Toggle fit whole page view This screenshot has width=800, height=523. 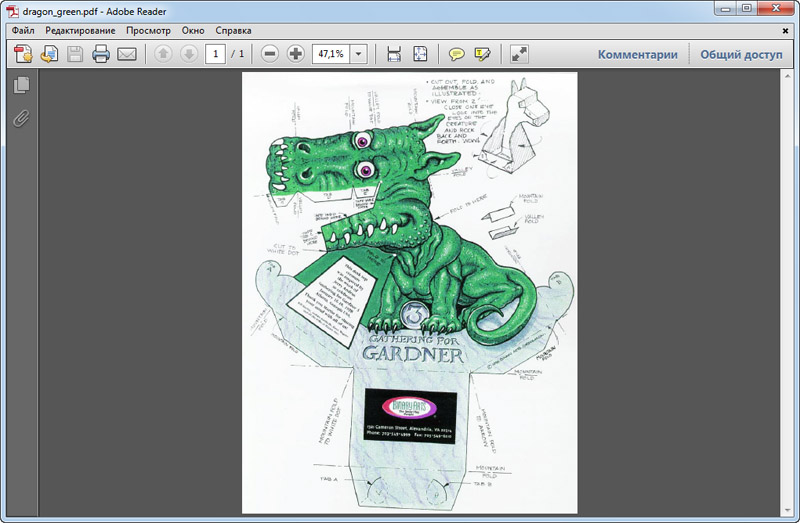pos(420,54)
